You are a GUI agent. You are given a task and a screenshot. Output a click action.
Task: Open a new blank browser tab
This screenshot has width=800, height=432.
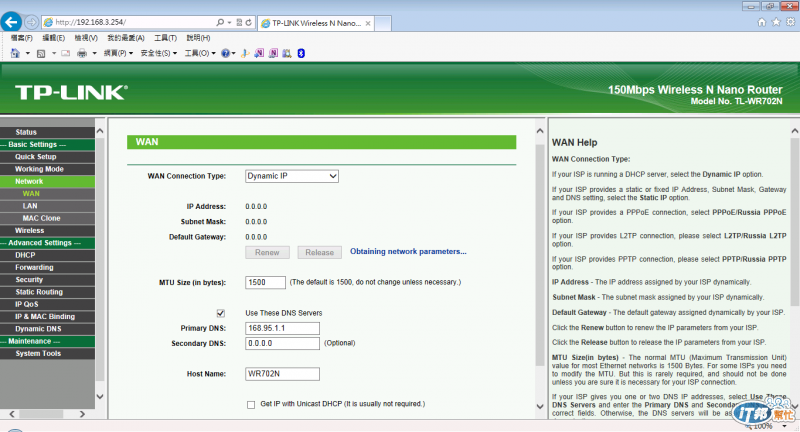383,23
